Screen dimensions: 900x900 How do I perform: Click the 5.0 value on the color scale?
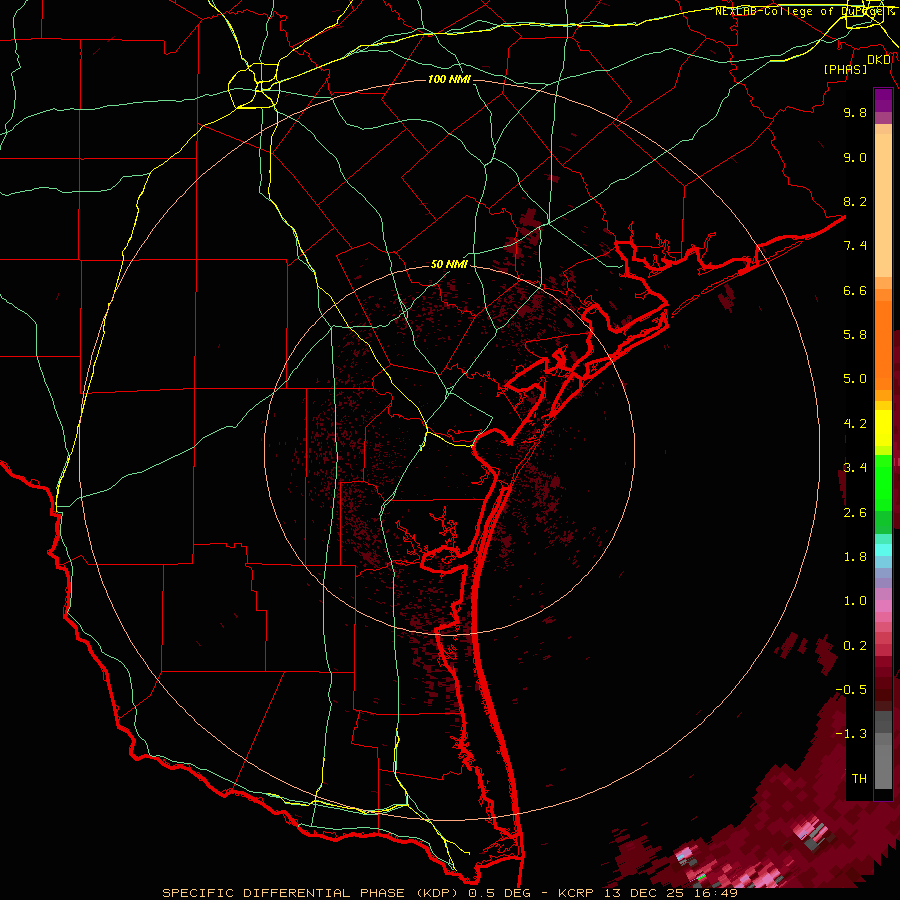855,379
